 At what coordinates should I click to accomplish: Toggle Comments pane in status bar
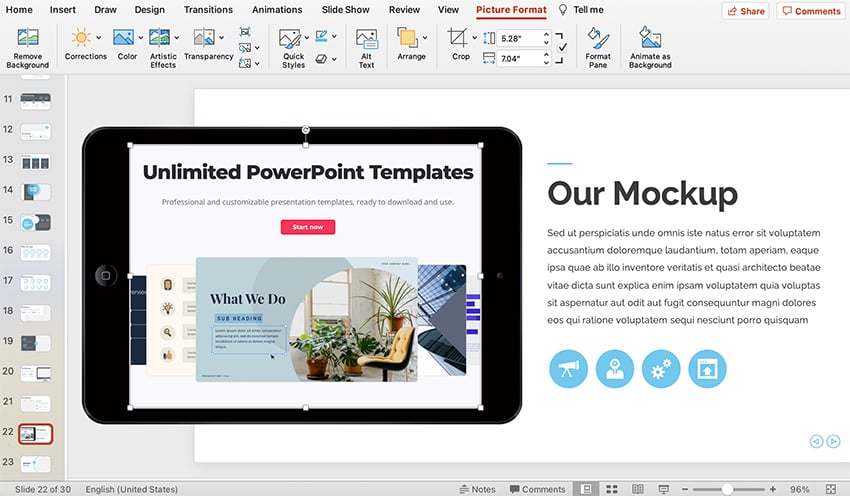coord(537,489)
